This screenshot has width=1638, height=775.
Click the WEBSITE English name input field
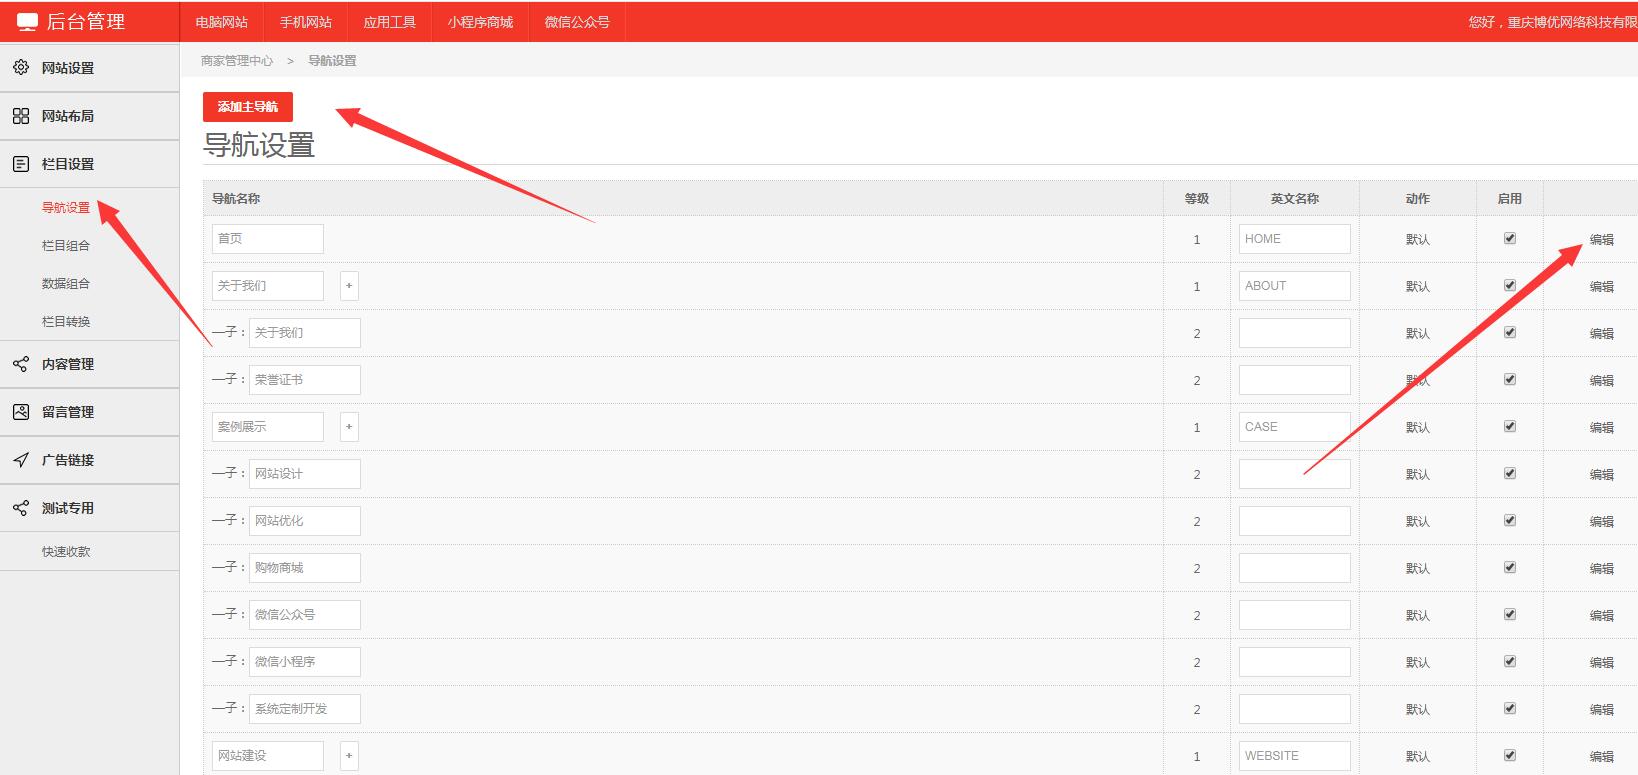click(x=1294, y=756)
